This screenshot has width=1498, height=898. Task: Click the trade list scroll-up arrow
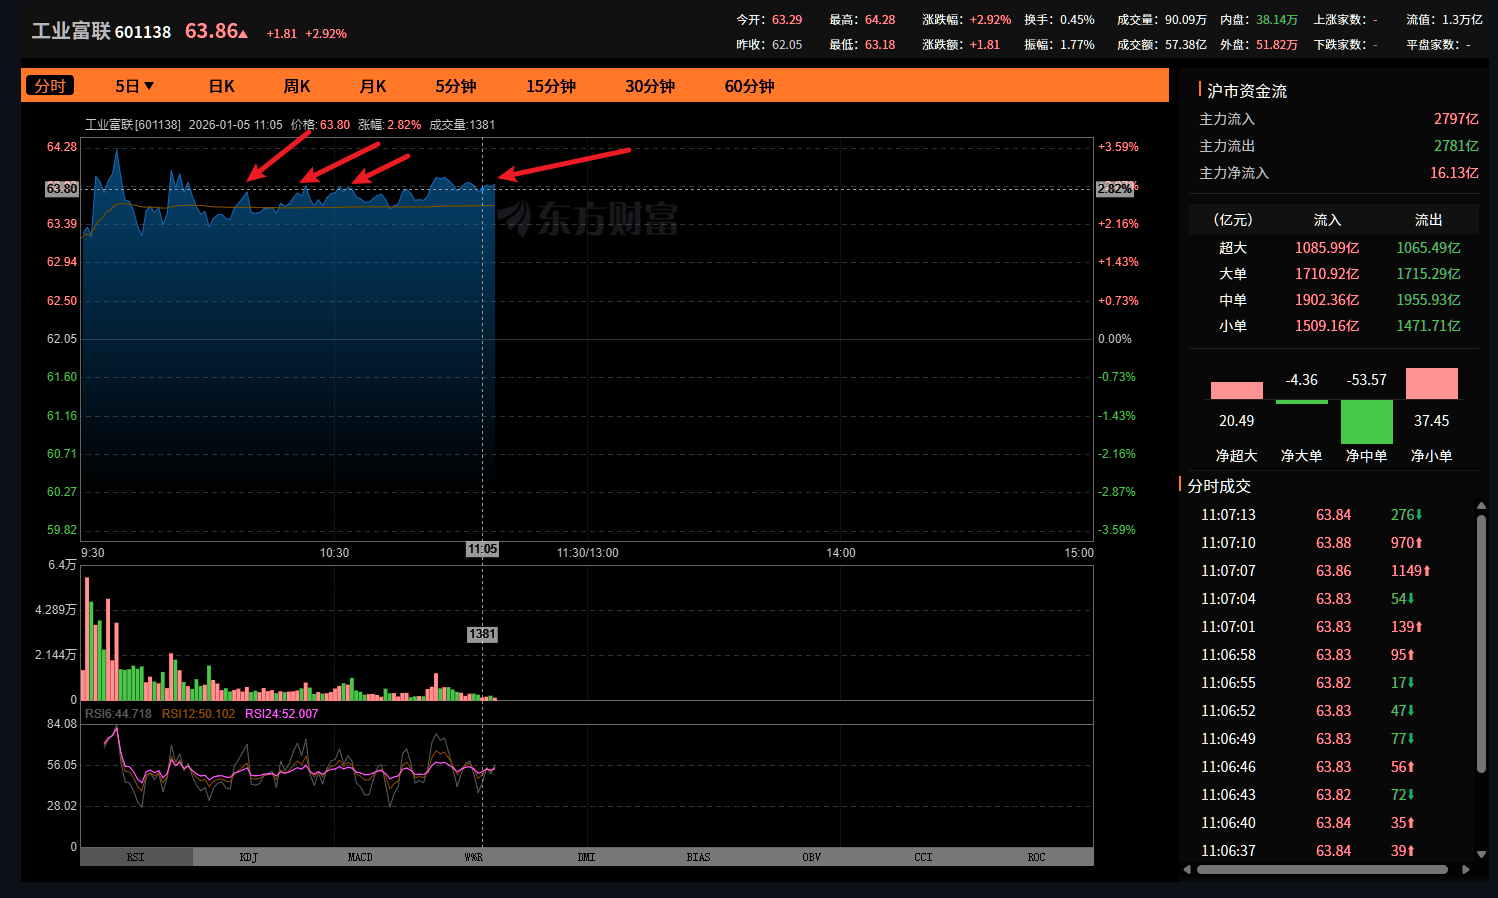coord(1481,508)
